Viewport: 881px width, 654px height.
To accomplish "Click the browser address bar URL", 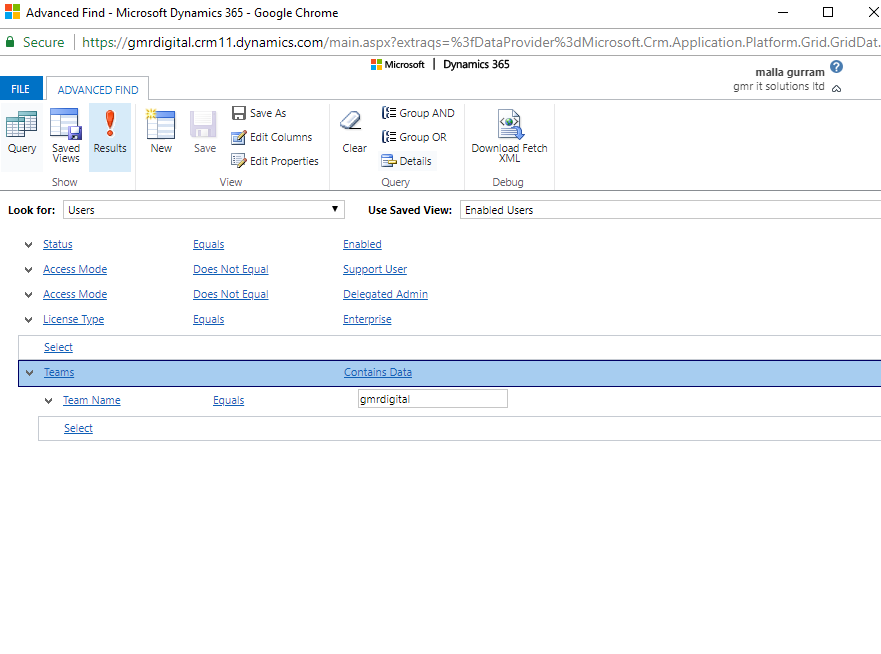I will [x=480, y=42].
